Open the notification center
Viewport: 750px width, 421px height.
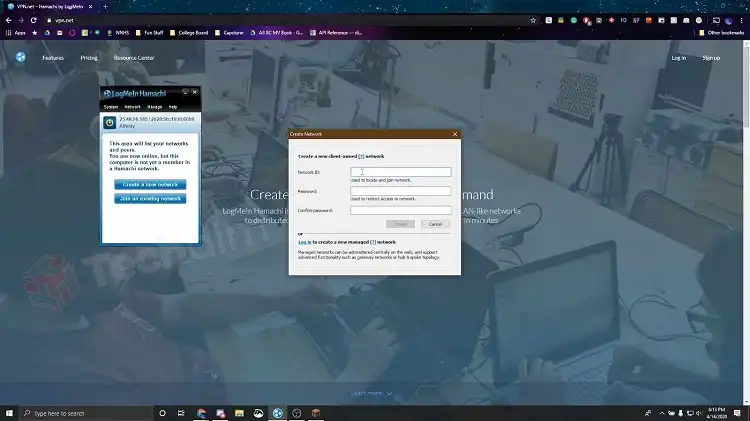pos(737,413)
